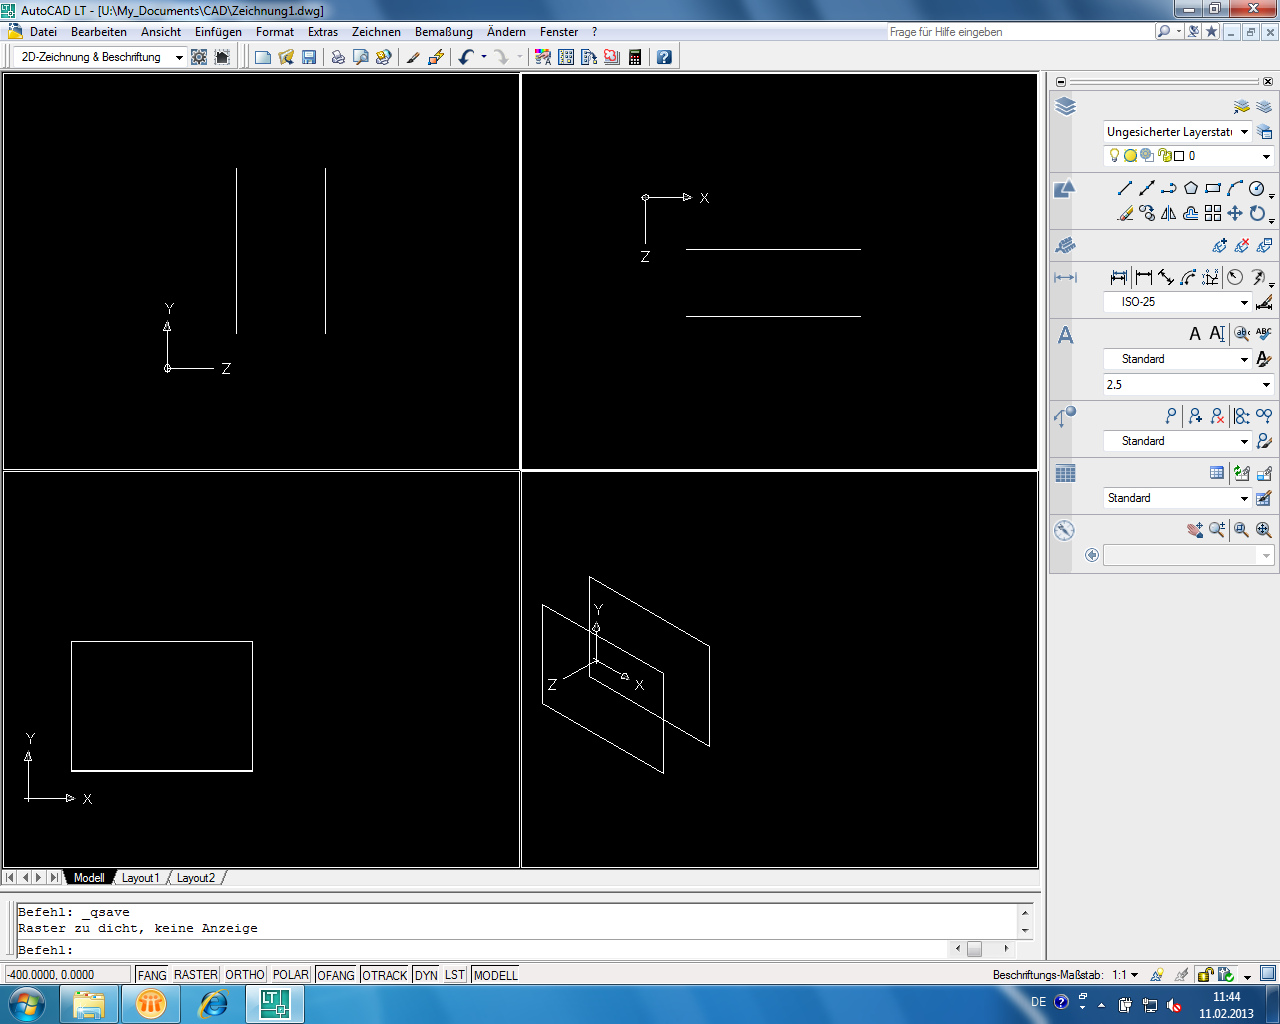Open the Bearbeiten menu
Screen dimensions: 1280x1024
pos(99,32)
